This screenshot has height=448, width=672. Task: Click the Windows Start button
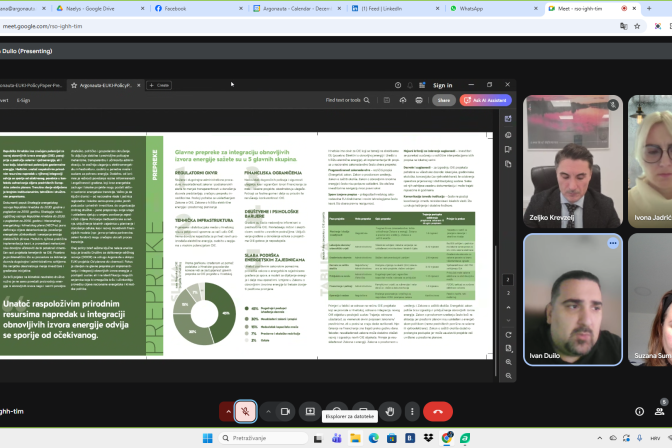pyautogui.click(x=208, y=437)
